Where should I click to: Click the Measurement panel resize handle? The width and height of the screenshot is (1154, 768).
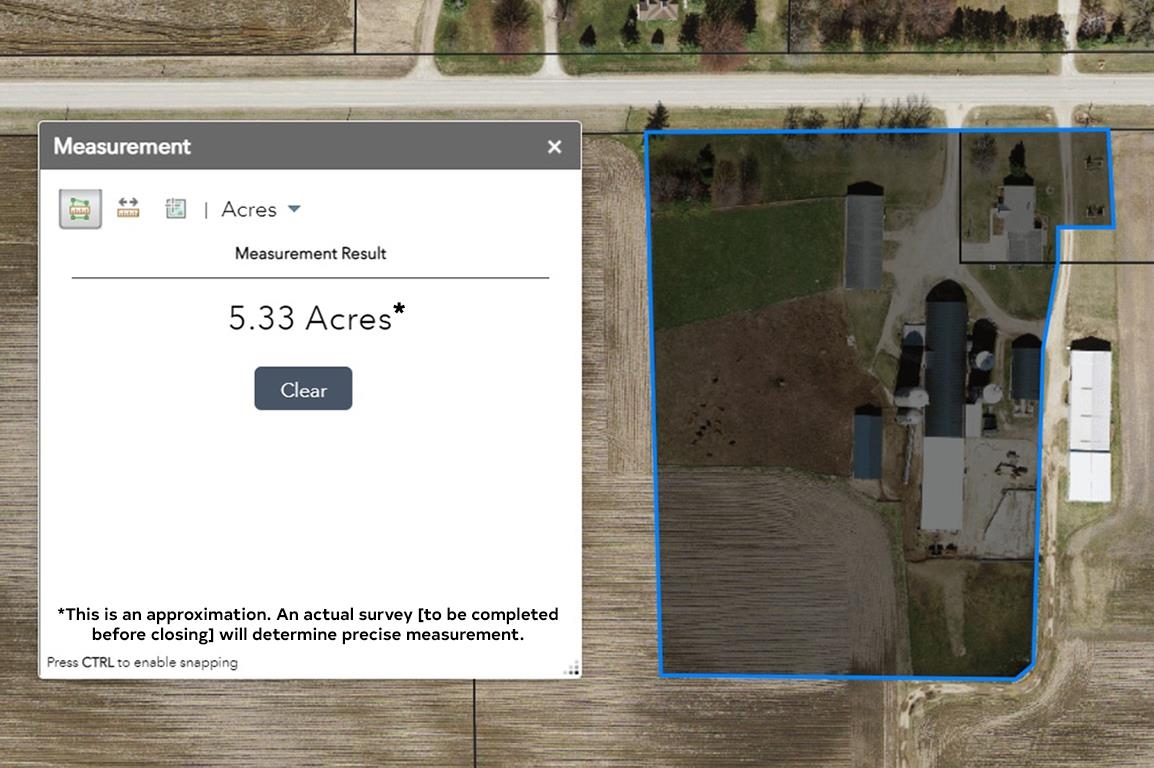tap(572, 669)
